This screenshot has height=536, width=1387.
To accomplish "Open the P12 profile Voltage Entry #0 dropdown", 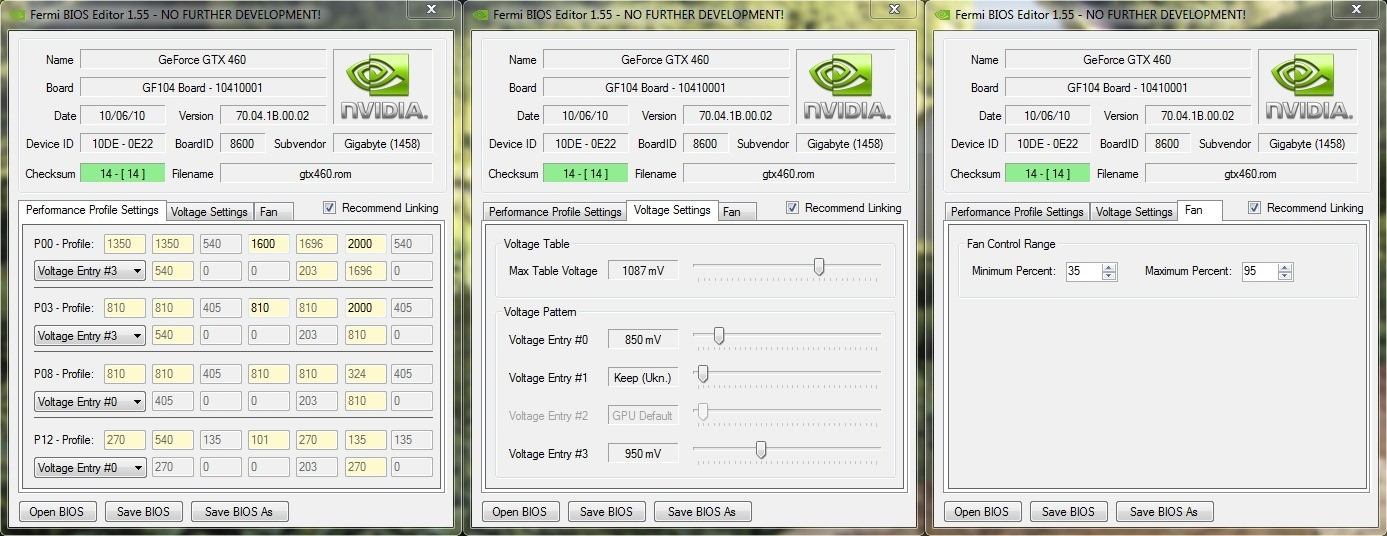I will point(90,468).
